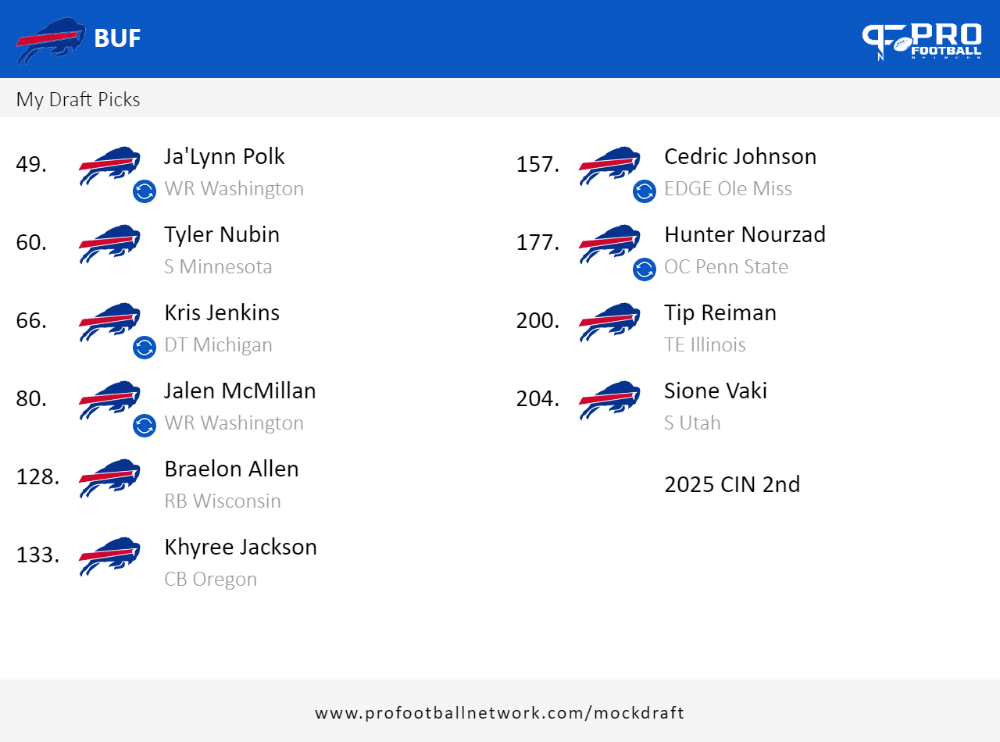The width and height of the screenshot is (1000, 742).
Task: Click the trade swap icon beside Hunter Nourzad
Action: click(644, 269)
